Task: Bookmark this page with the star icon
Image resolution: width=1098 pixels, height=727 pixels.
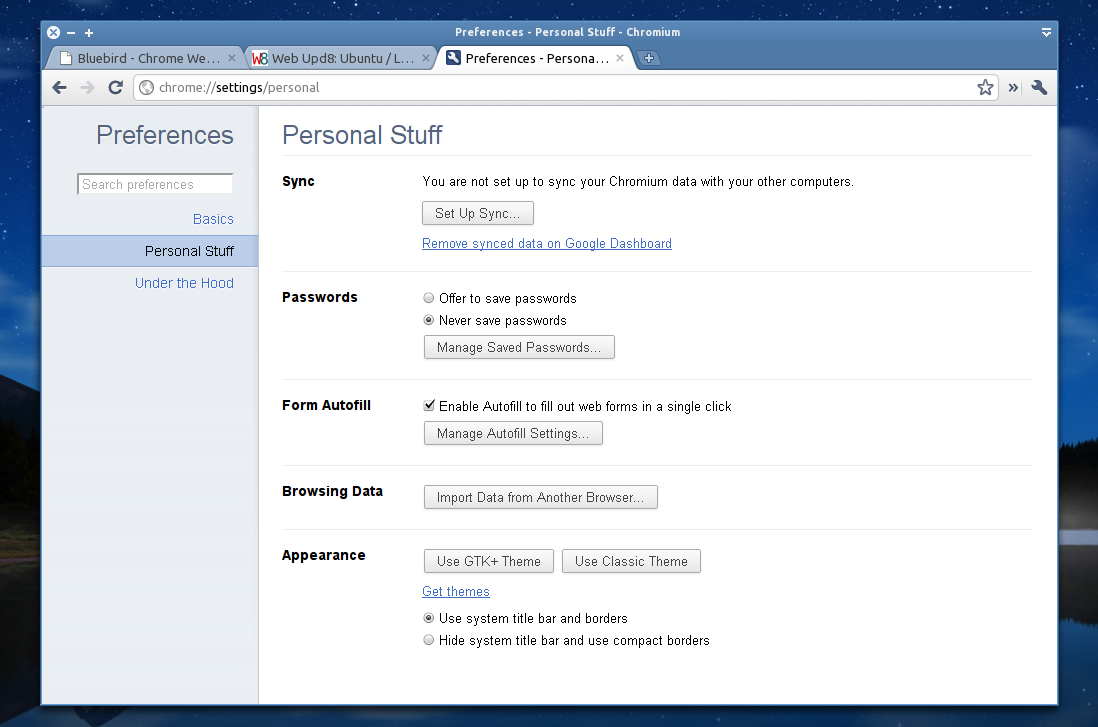Action: pos(985,88)
